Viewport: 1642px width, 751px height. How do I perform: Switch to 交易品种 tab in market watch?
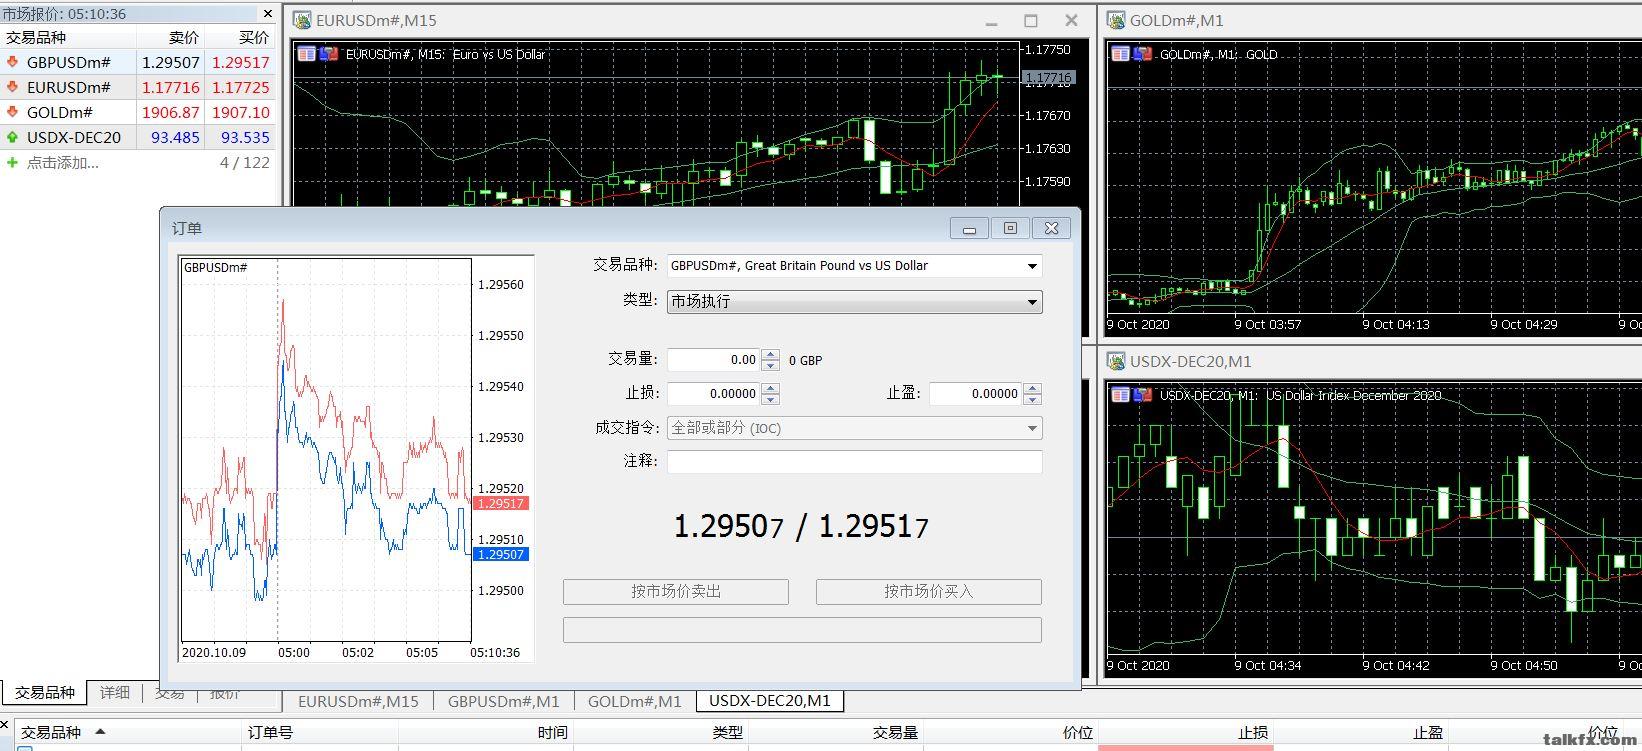44,692
